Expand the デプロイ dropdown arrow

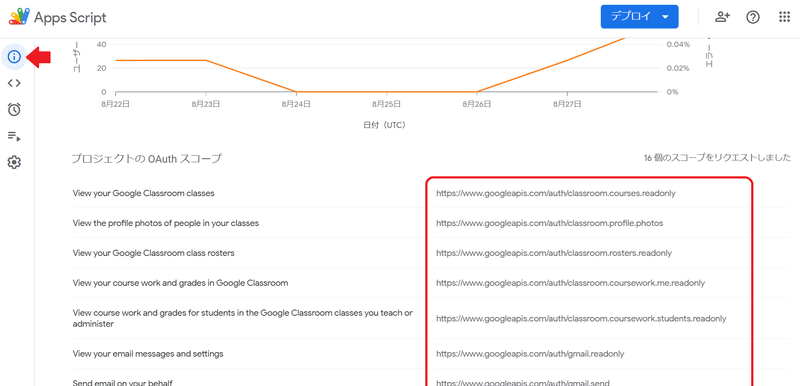click(x=665, y=17)
